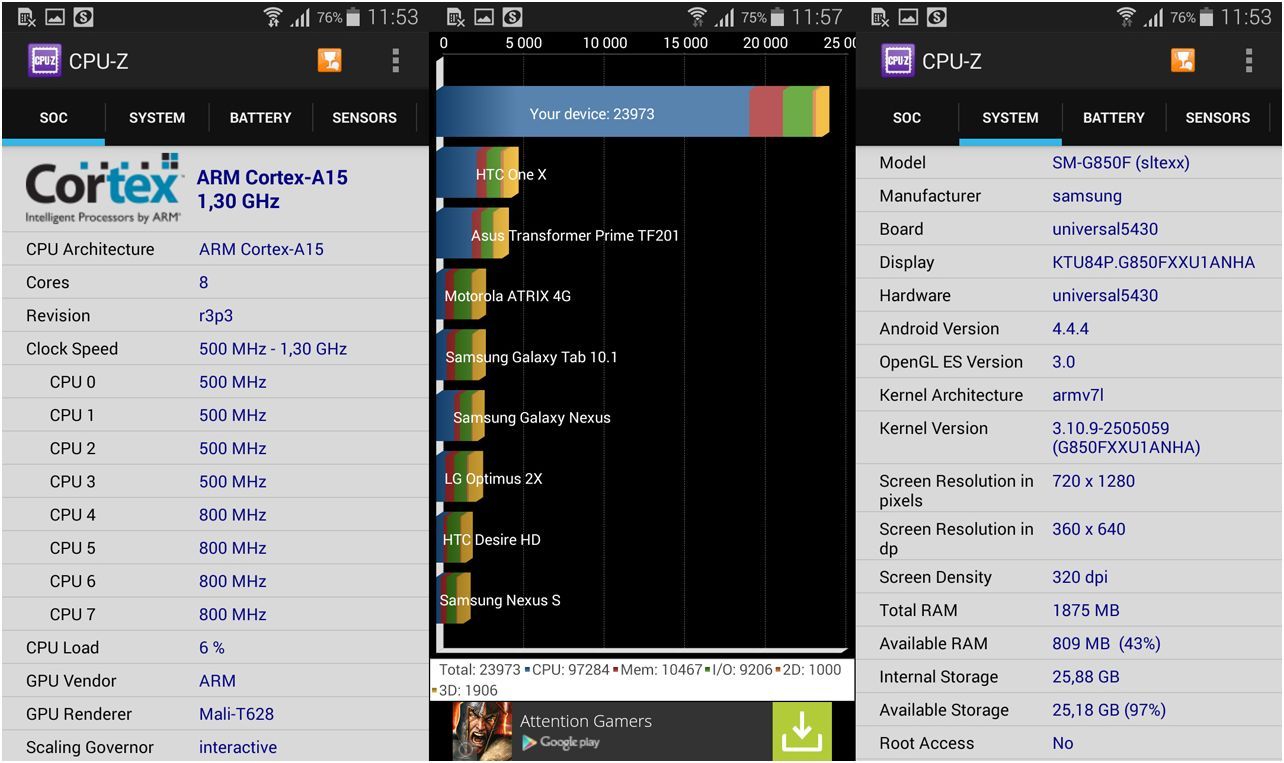The height and width of the screenshot is (763, 1284).
Task: Tap the 75% battery icon in the status bar
Action: click(x=777, y=17)
